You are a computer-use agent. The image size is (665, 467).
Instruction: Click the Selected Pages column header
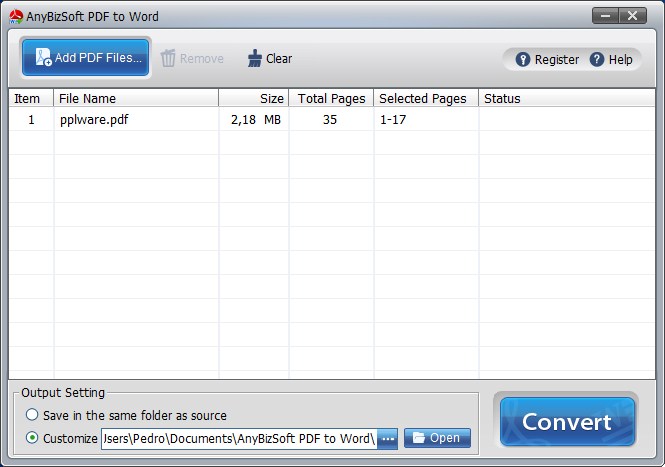[426, 98]
